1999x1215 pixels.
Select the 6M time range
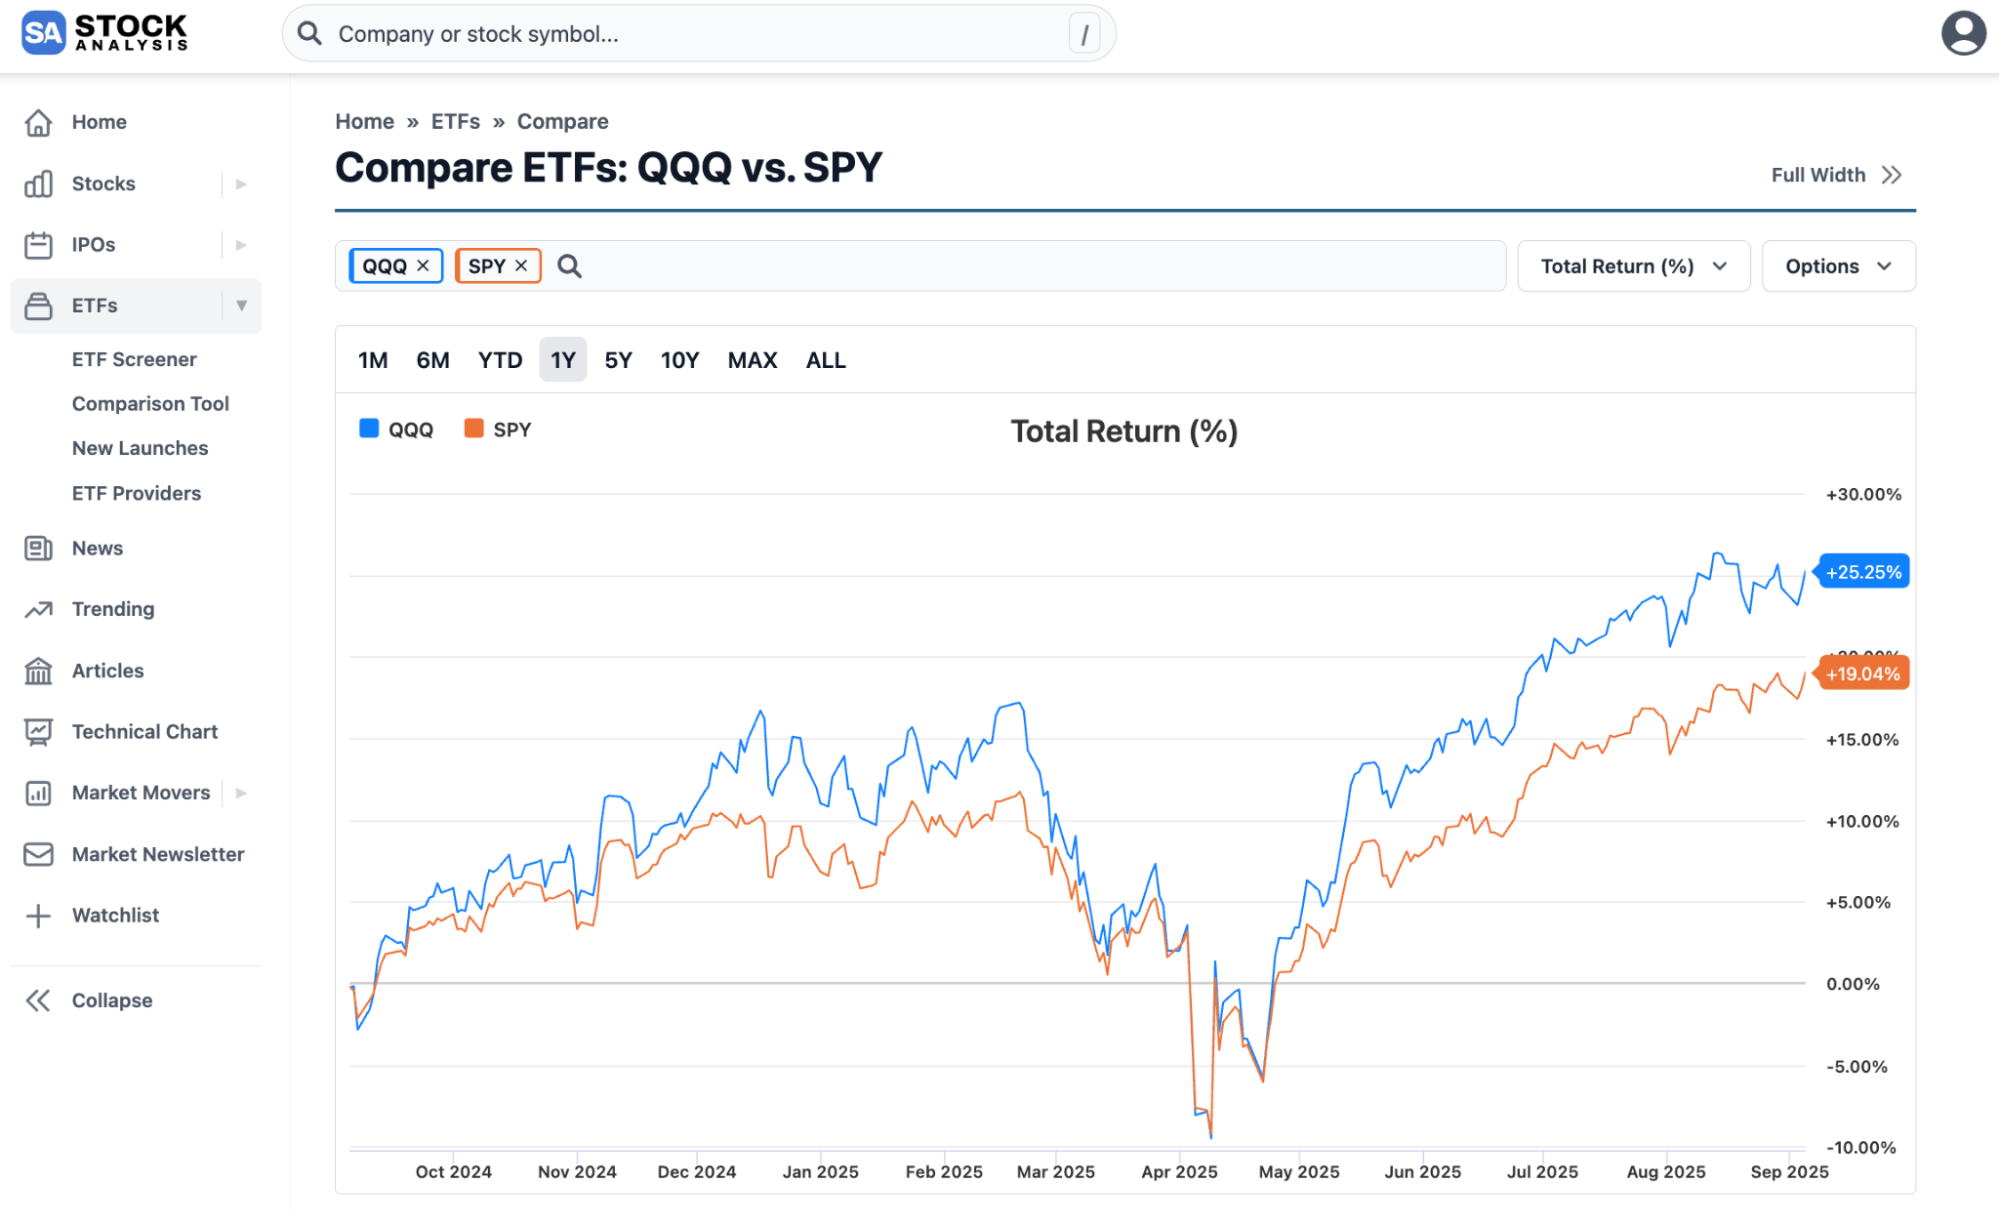pyautogui.click(x=433, y=360)
